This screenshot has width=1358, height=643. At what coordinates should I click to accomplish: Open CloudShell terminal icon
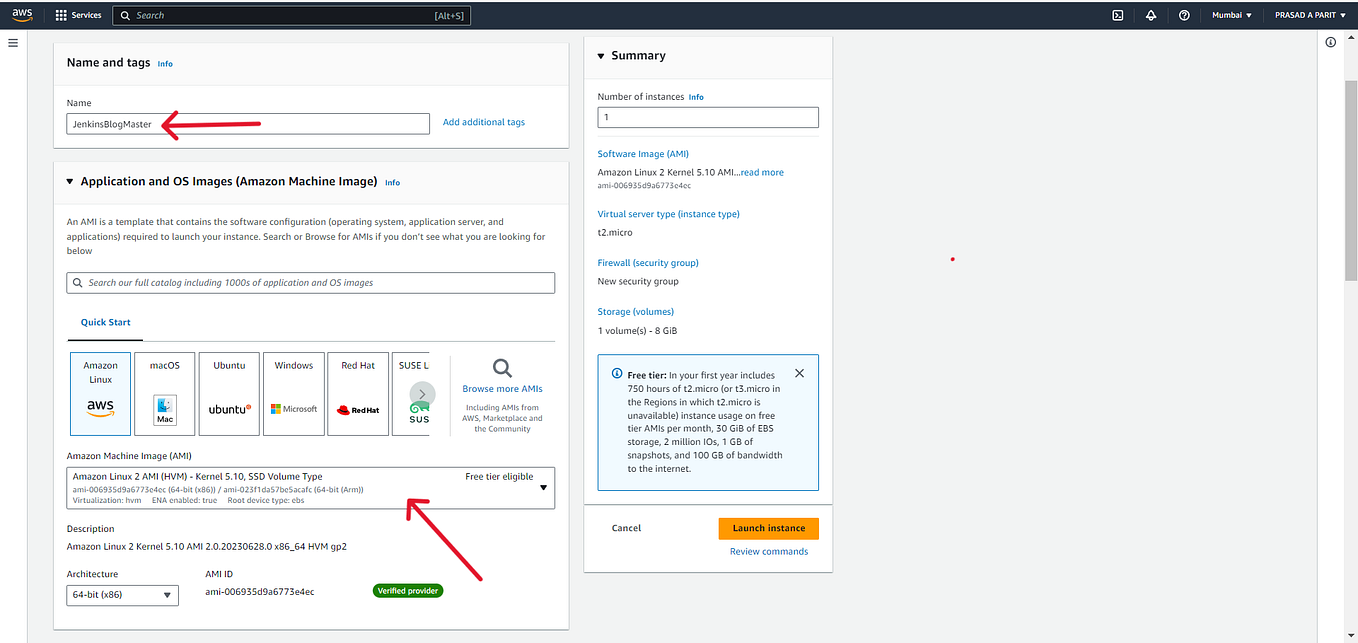pos(1118,15)
